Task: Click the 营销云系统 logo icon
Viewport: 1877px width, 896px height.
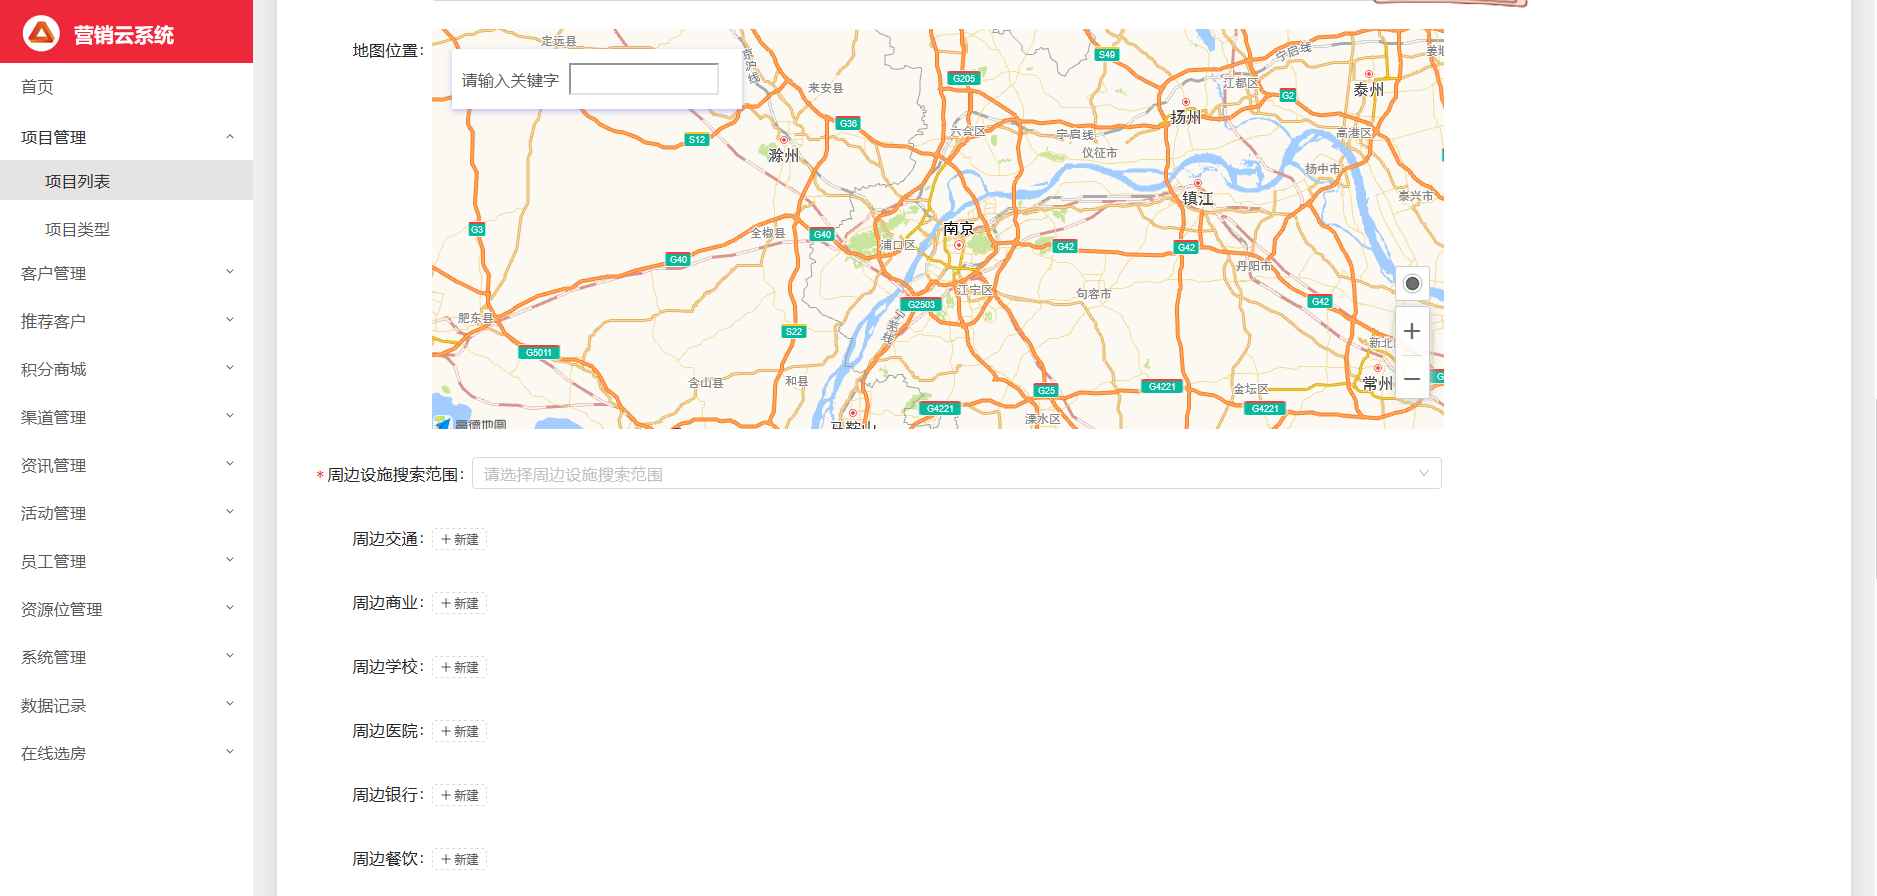Action: pos(41,34)
